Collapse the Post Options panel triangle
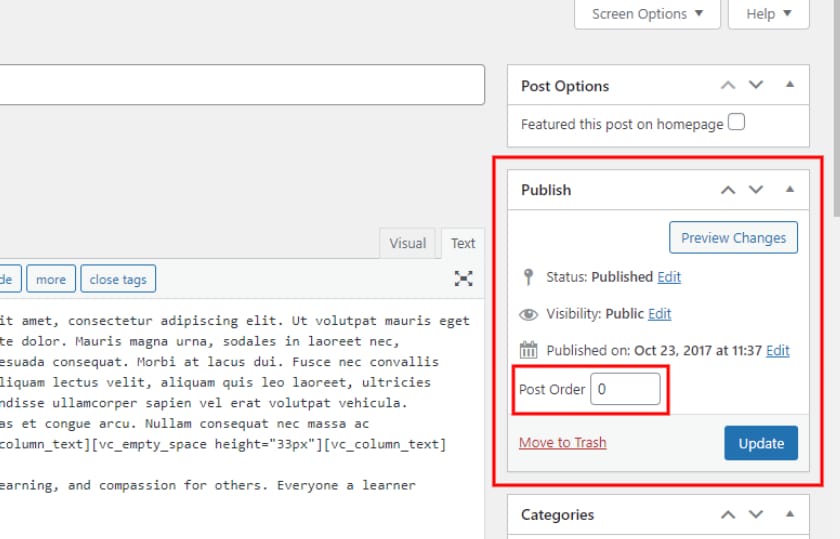Screen dimensions: 840x539 (789, 86)
